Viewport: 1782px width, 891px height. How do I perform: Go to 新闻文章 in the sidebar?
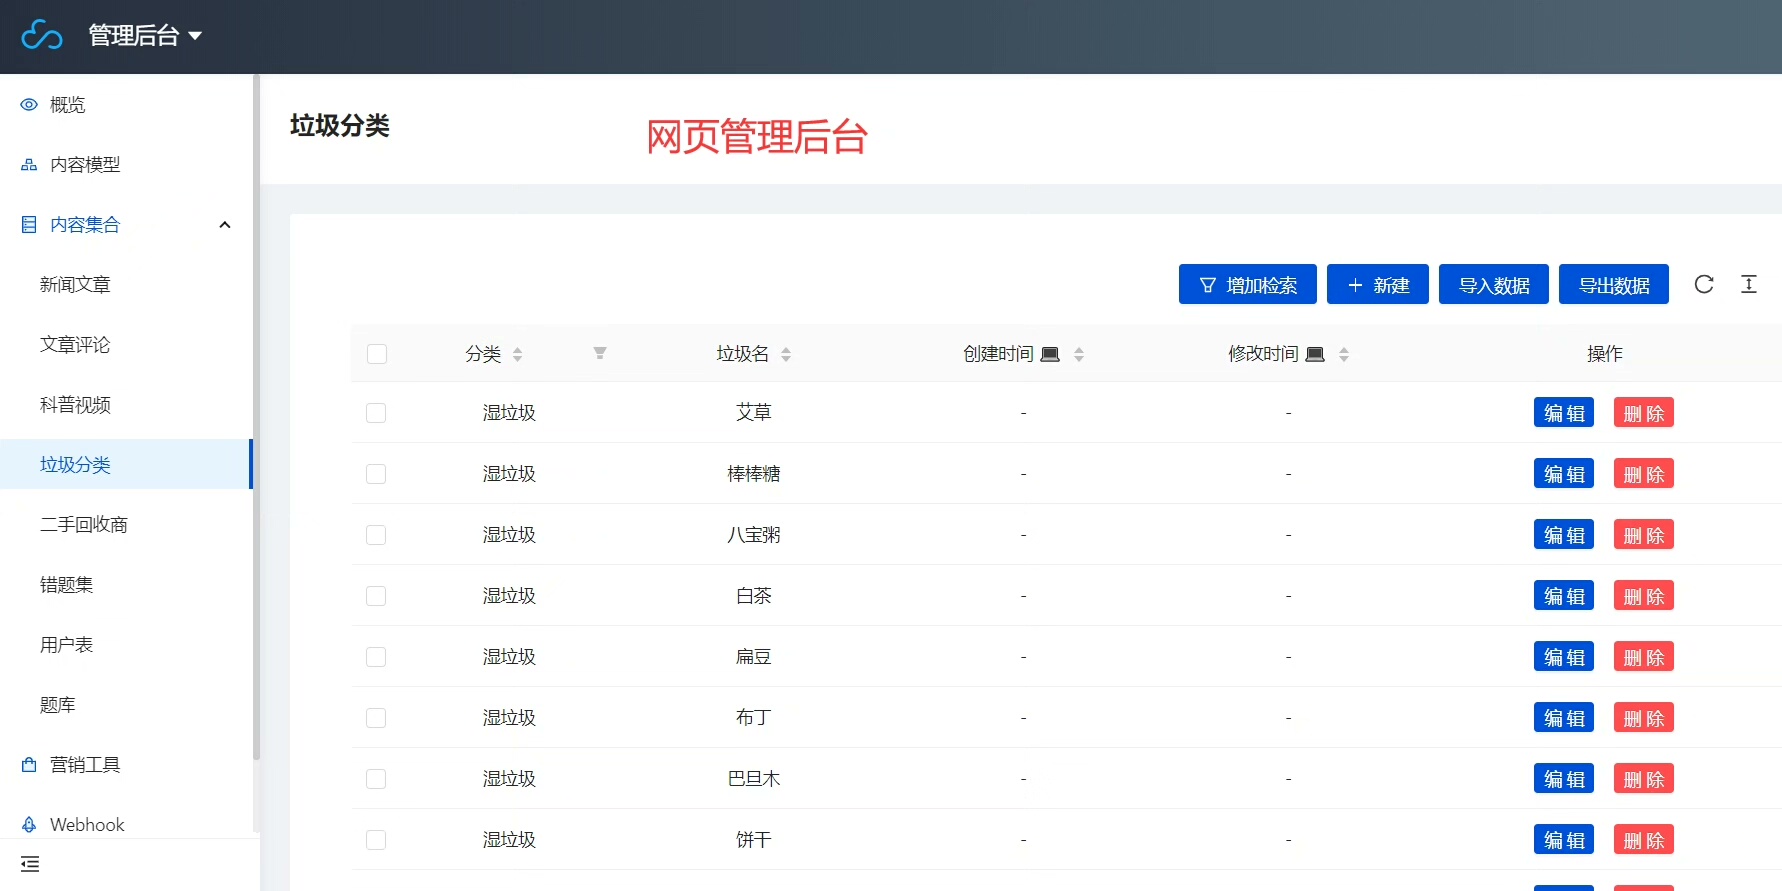76,285
